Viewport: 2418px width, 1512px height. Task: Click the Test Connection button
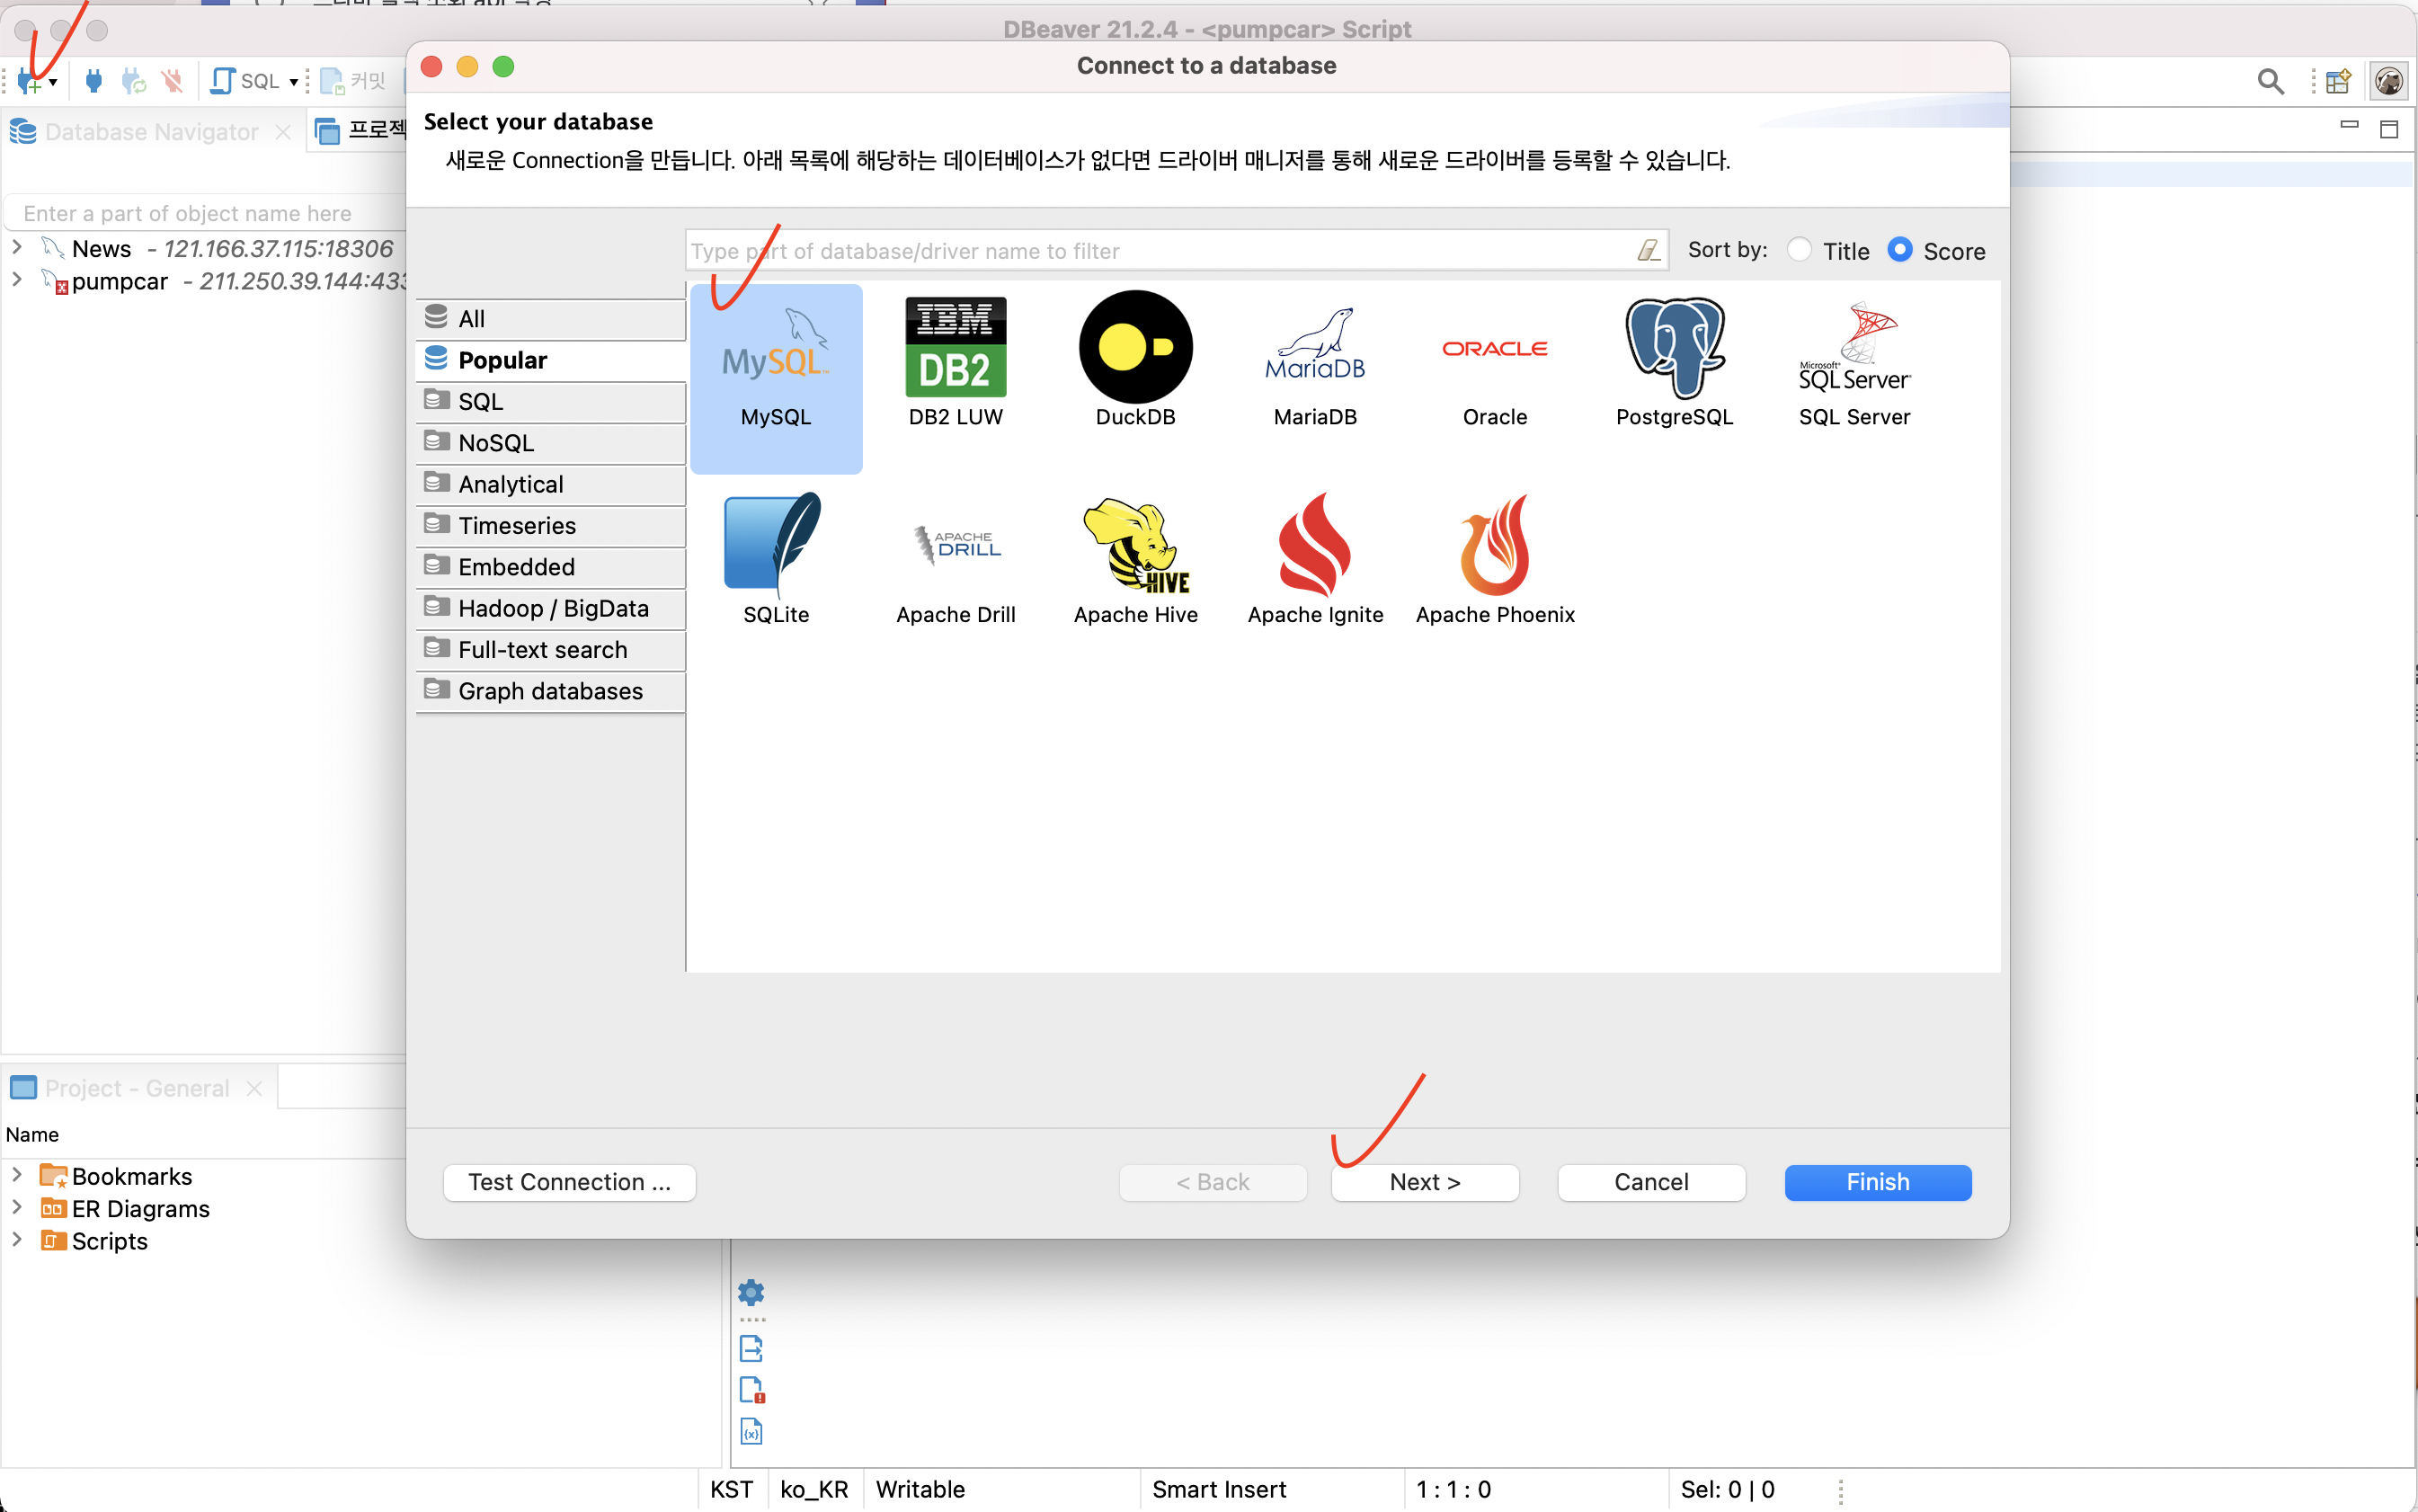click(x=569, y=1182)
